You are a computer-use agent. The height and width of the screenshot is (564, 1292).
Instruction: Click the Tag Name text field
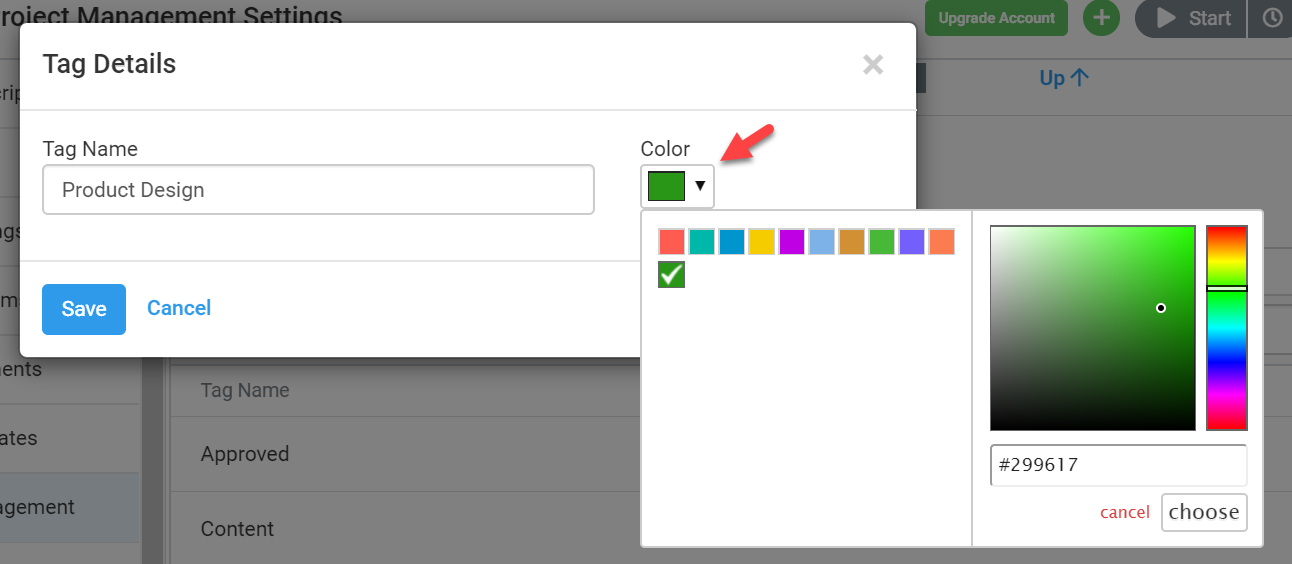point(318,190)
